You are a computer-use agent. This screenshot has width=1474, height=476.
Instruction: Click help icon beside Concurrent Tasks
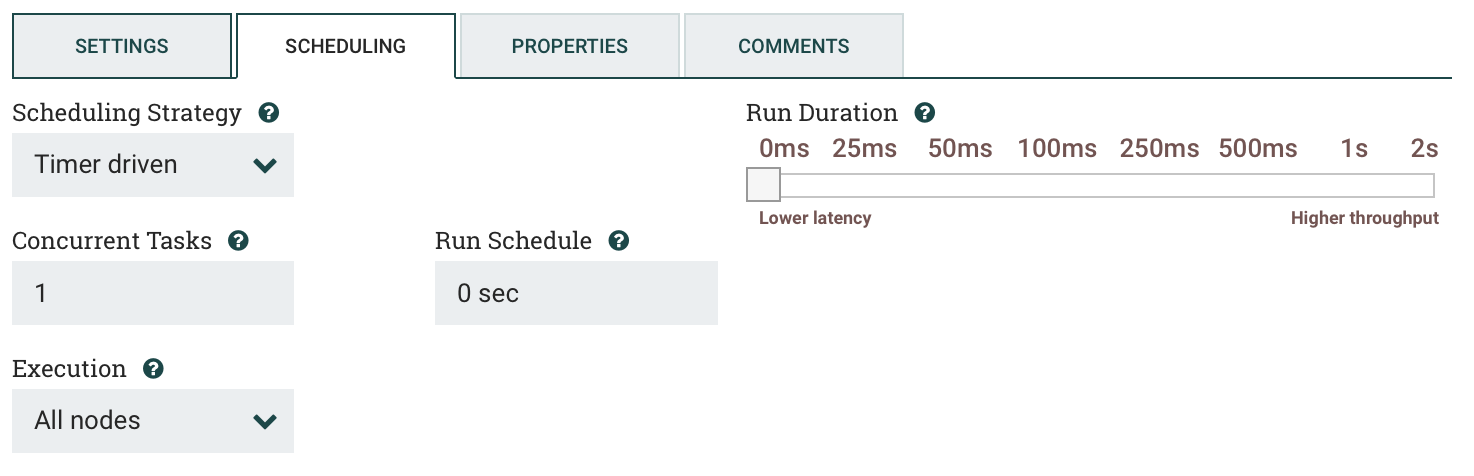[x=238, y=241]
